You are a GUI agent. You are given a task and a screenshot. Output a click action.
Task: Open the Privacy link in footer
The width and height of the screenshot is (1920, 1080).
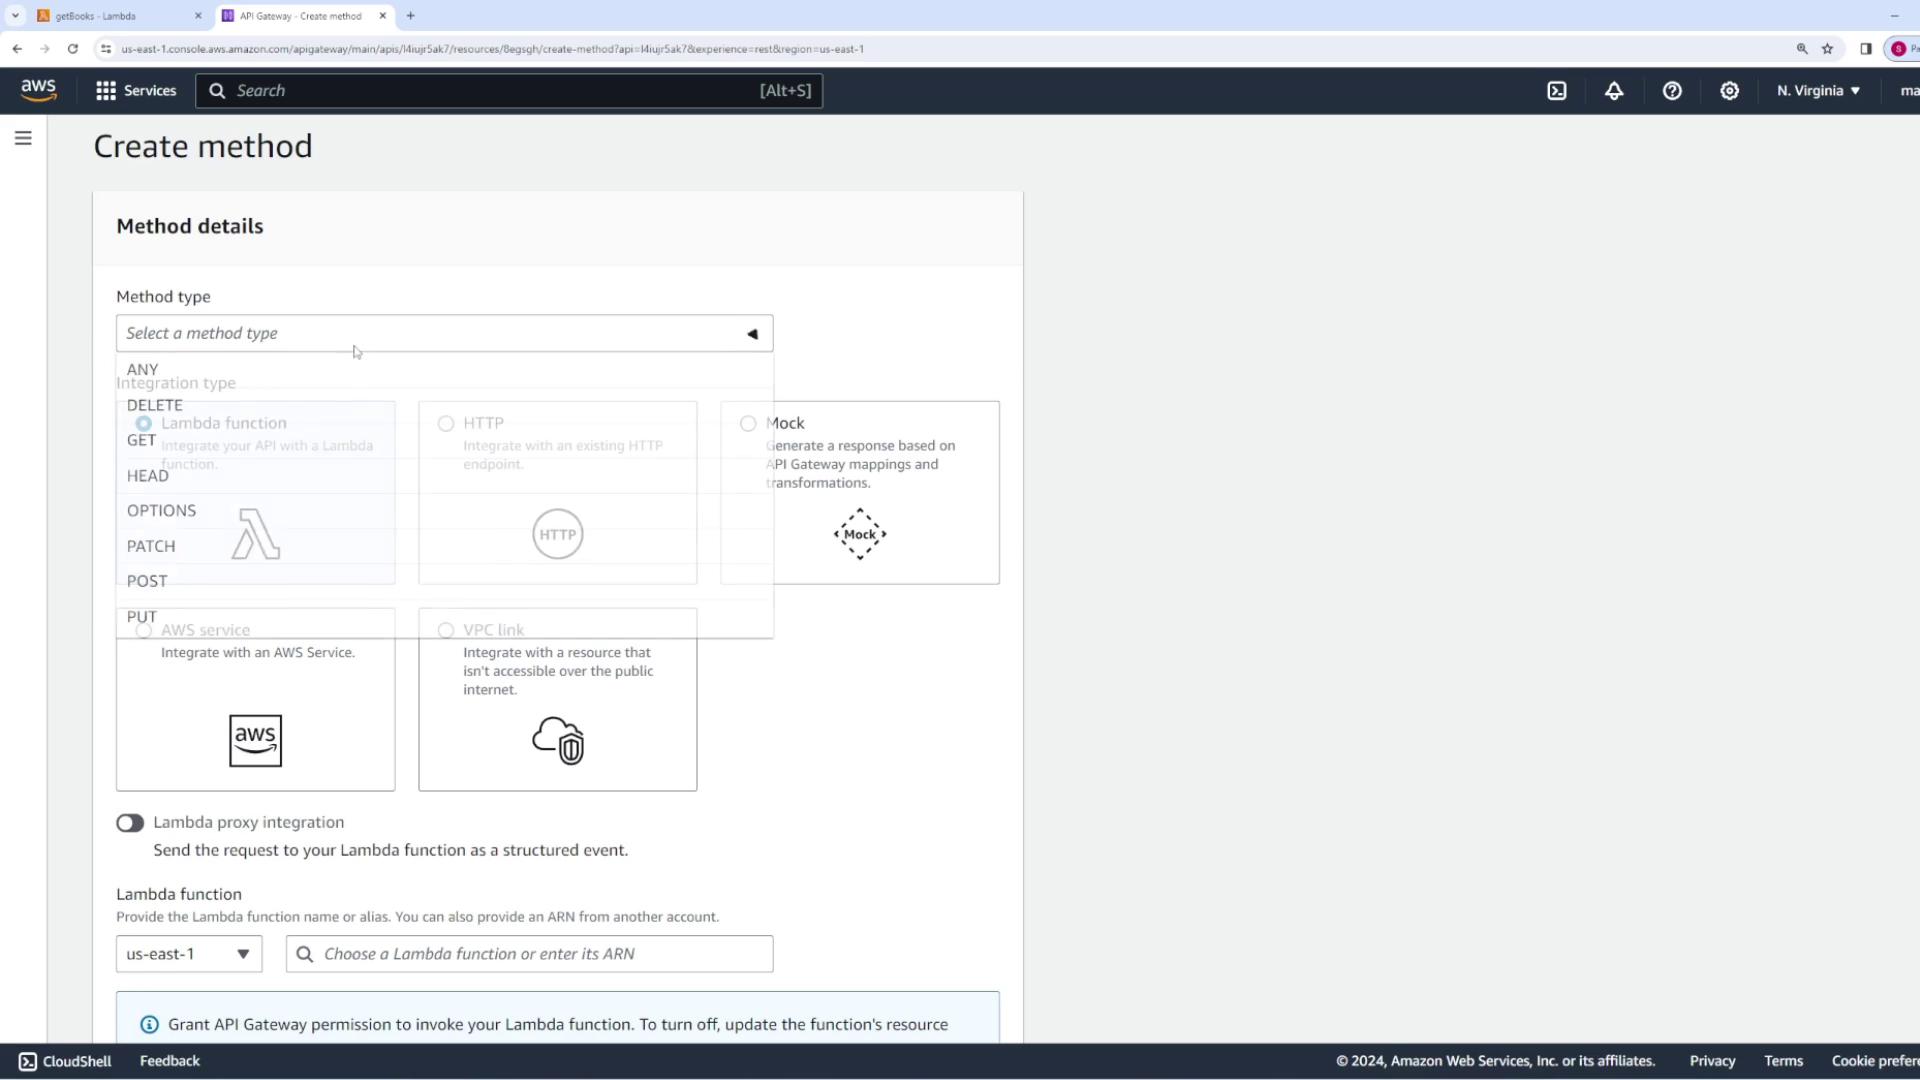click(x=1712, y=1061)
